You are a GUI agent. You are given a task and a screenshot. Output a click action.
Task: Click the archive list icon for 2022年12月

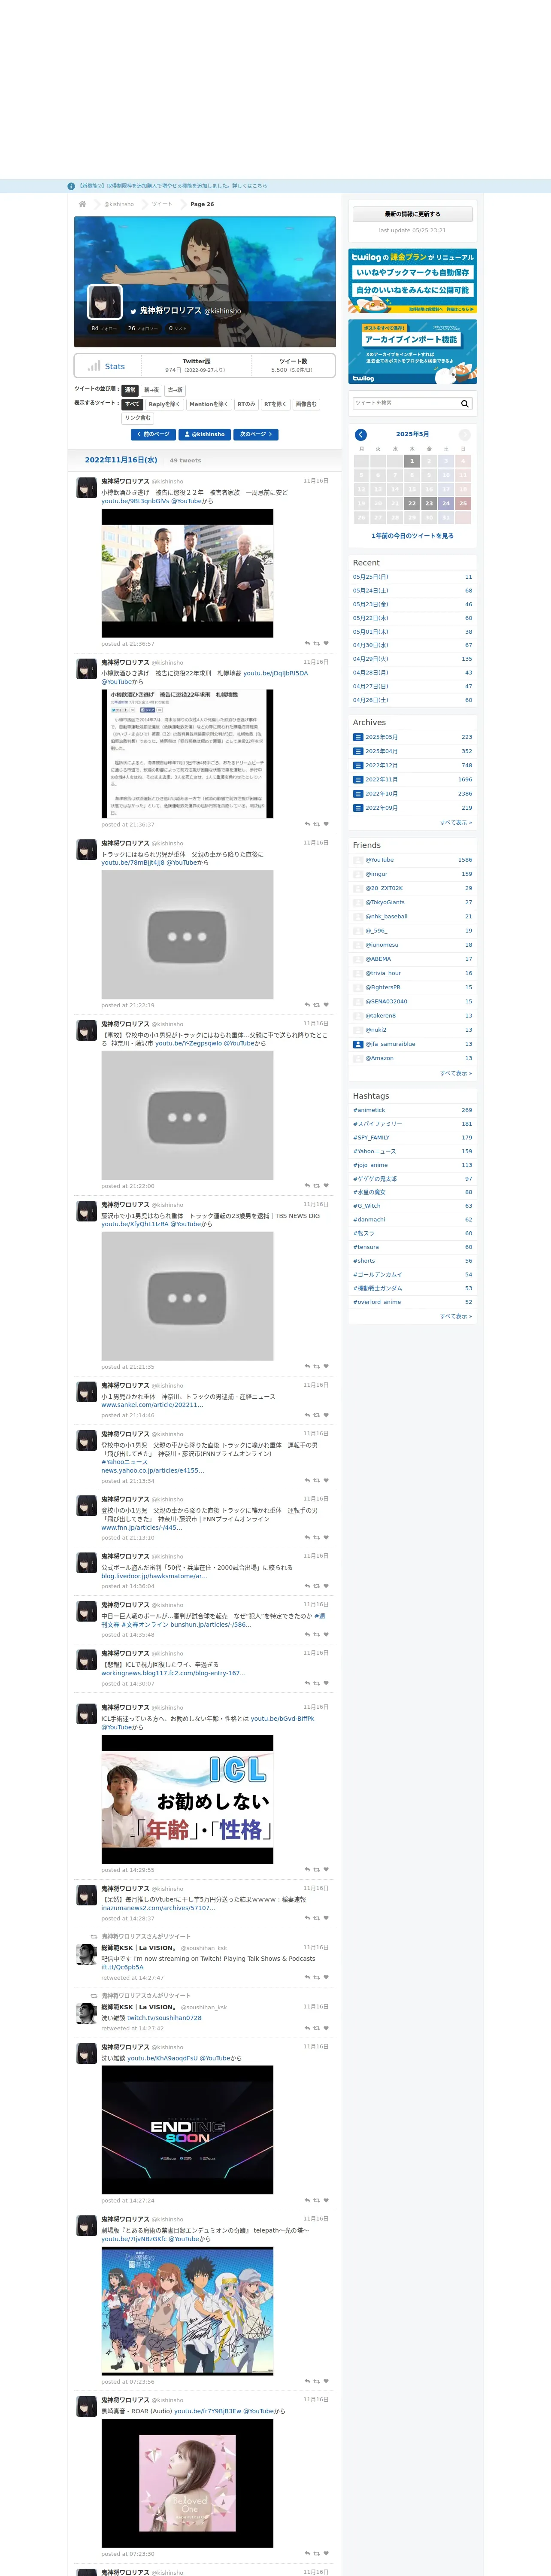pos(358,765)
